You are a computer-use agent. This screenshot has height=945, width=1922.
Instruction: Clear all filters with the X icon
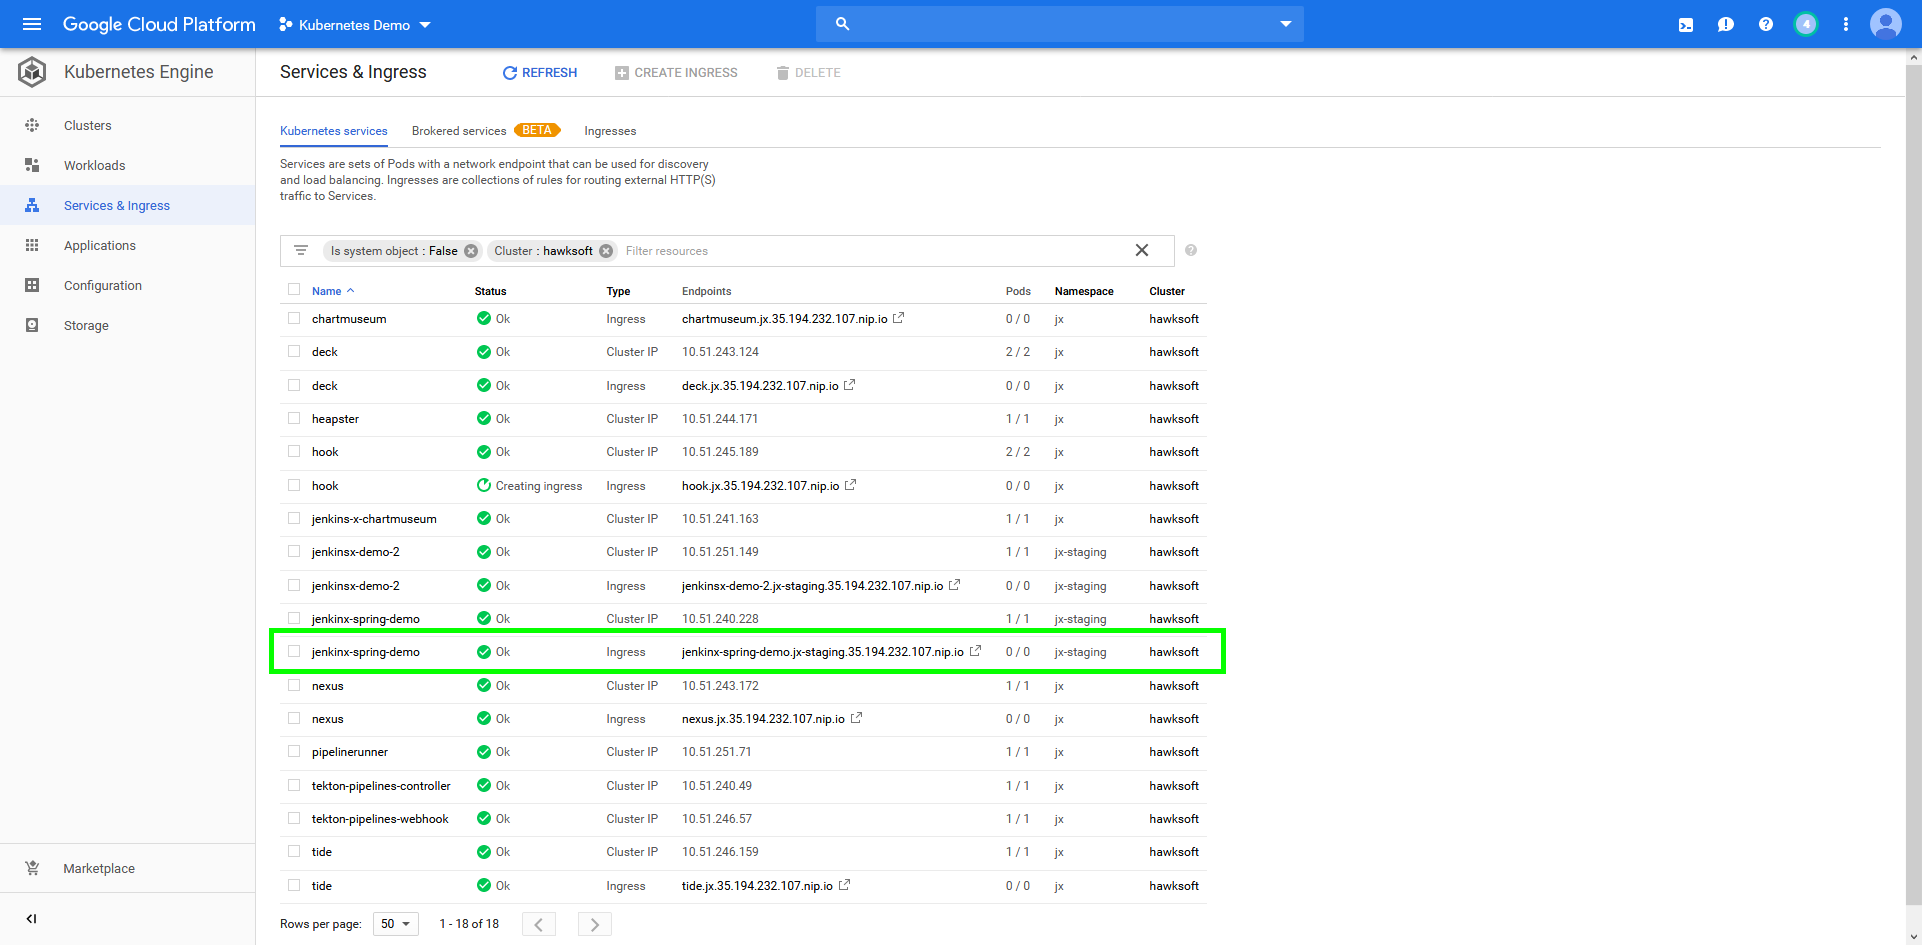click(x=1141, y=250)
